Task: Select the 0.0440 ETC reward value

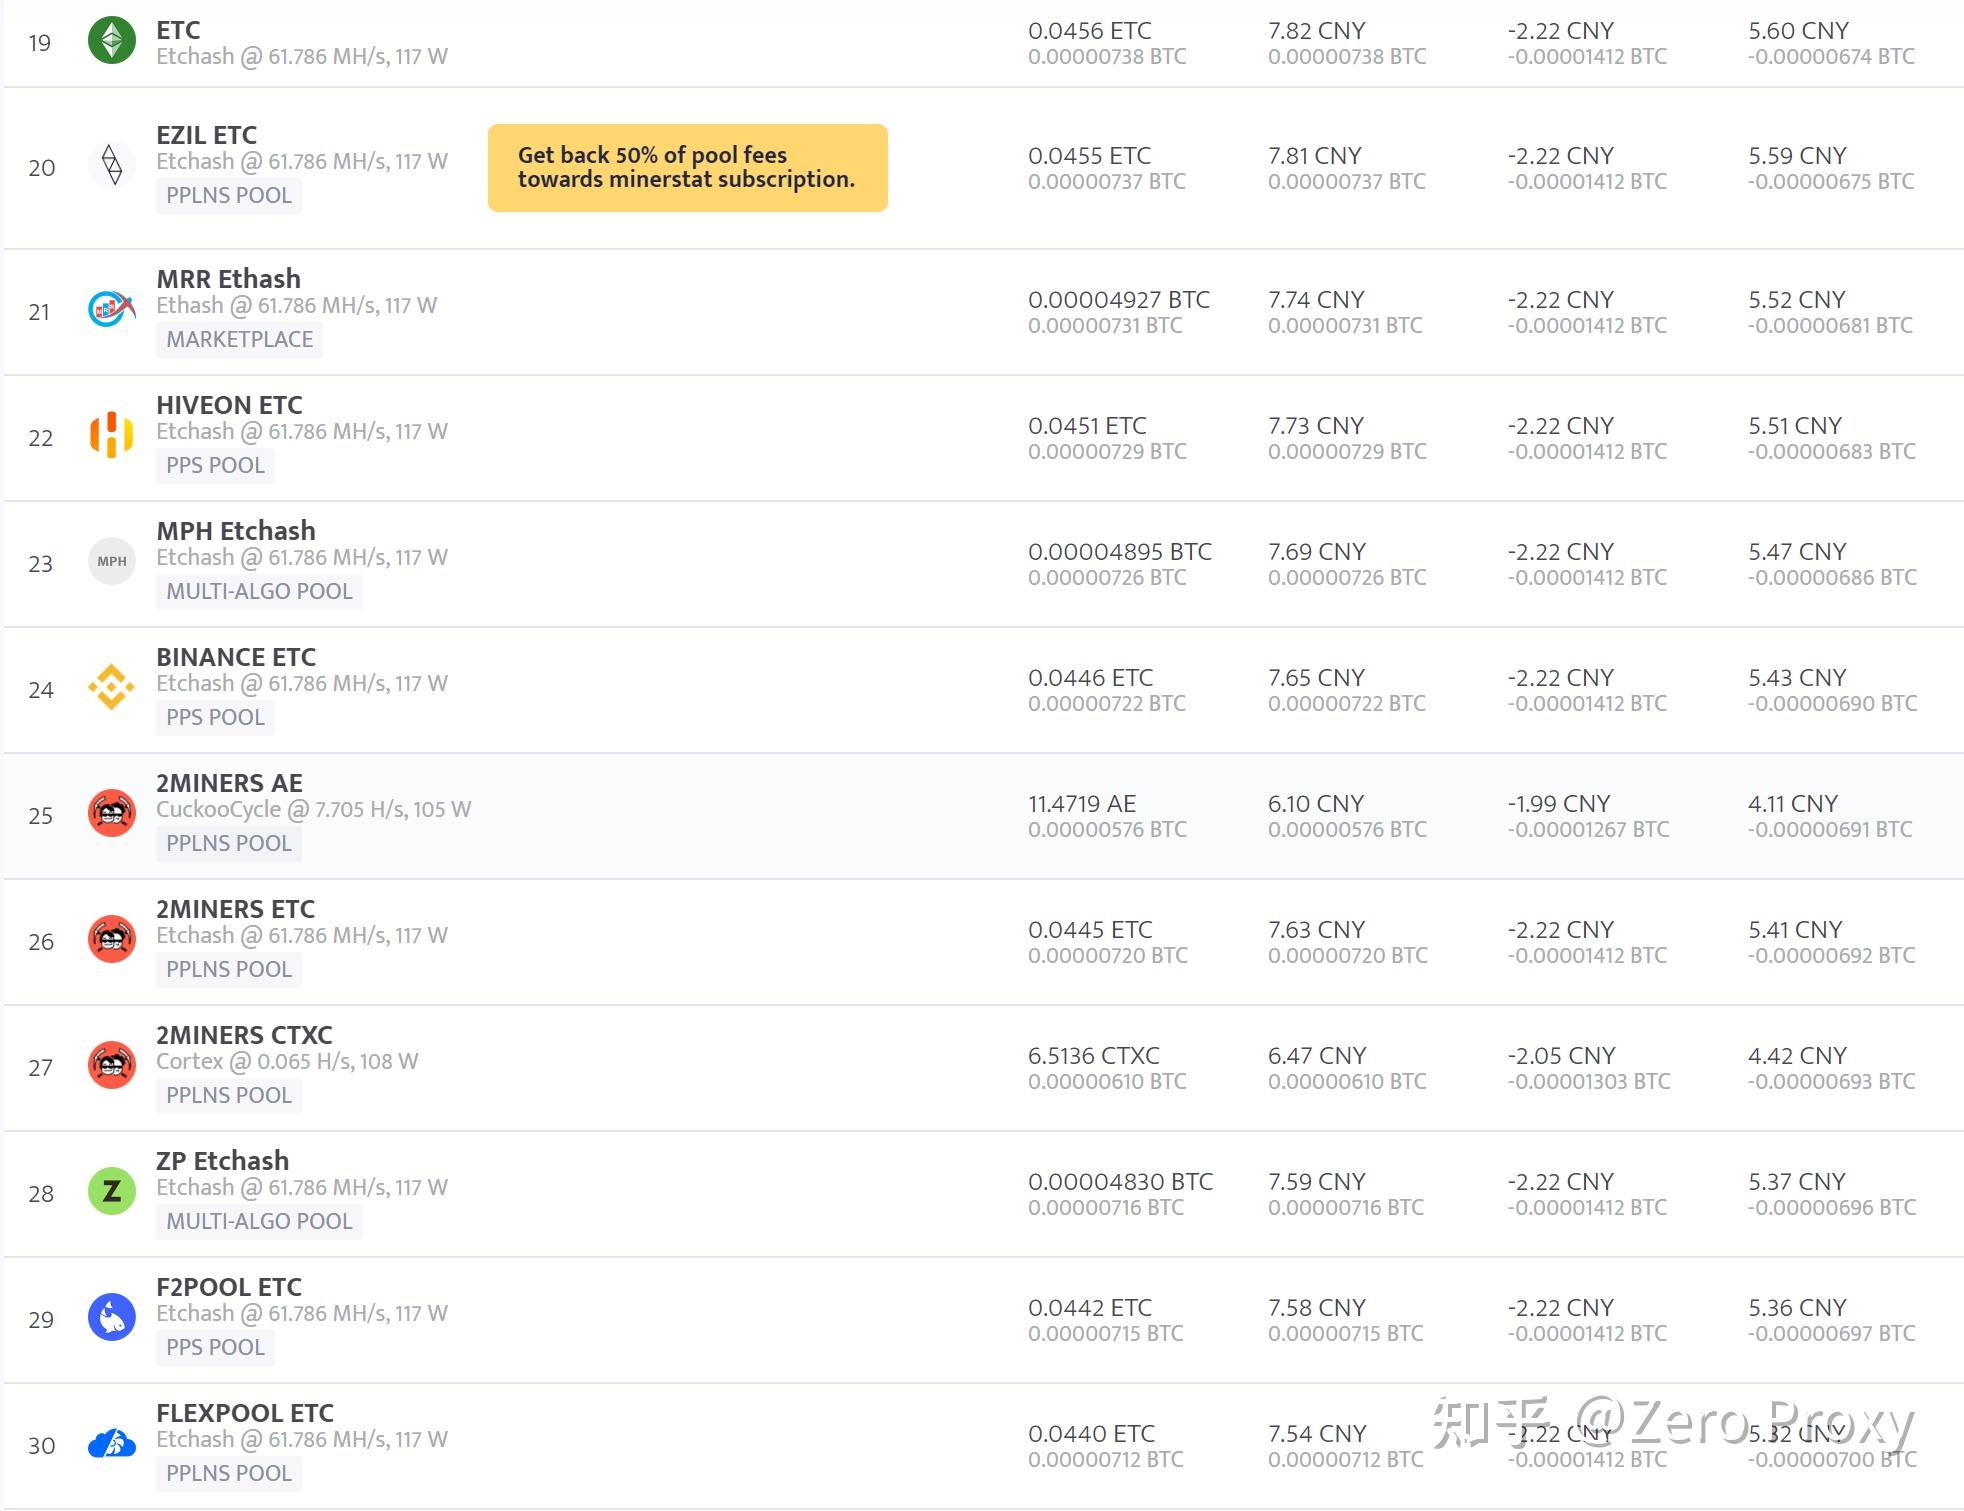Action: tap(1092, 1434)
